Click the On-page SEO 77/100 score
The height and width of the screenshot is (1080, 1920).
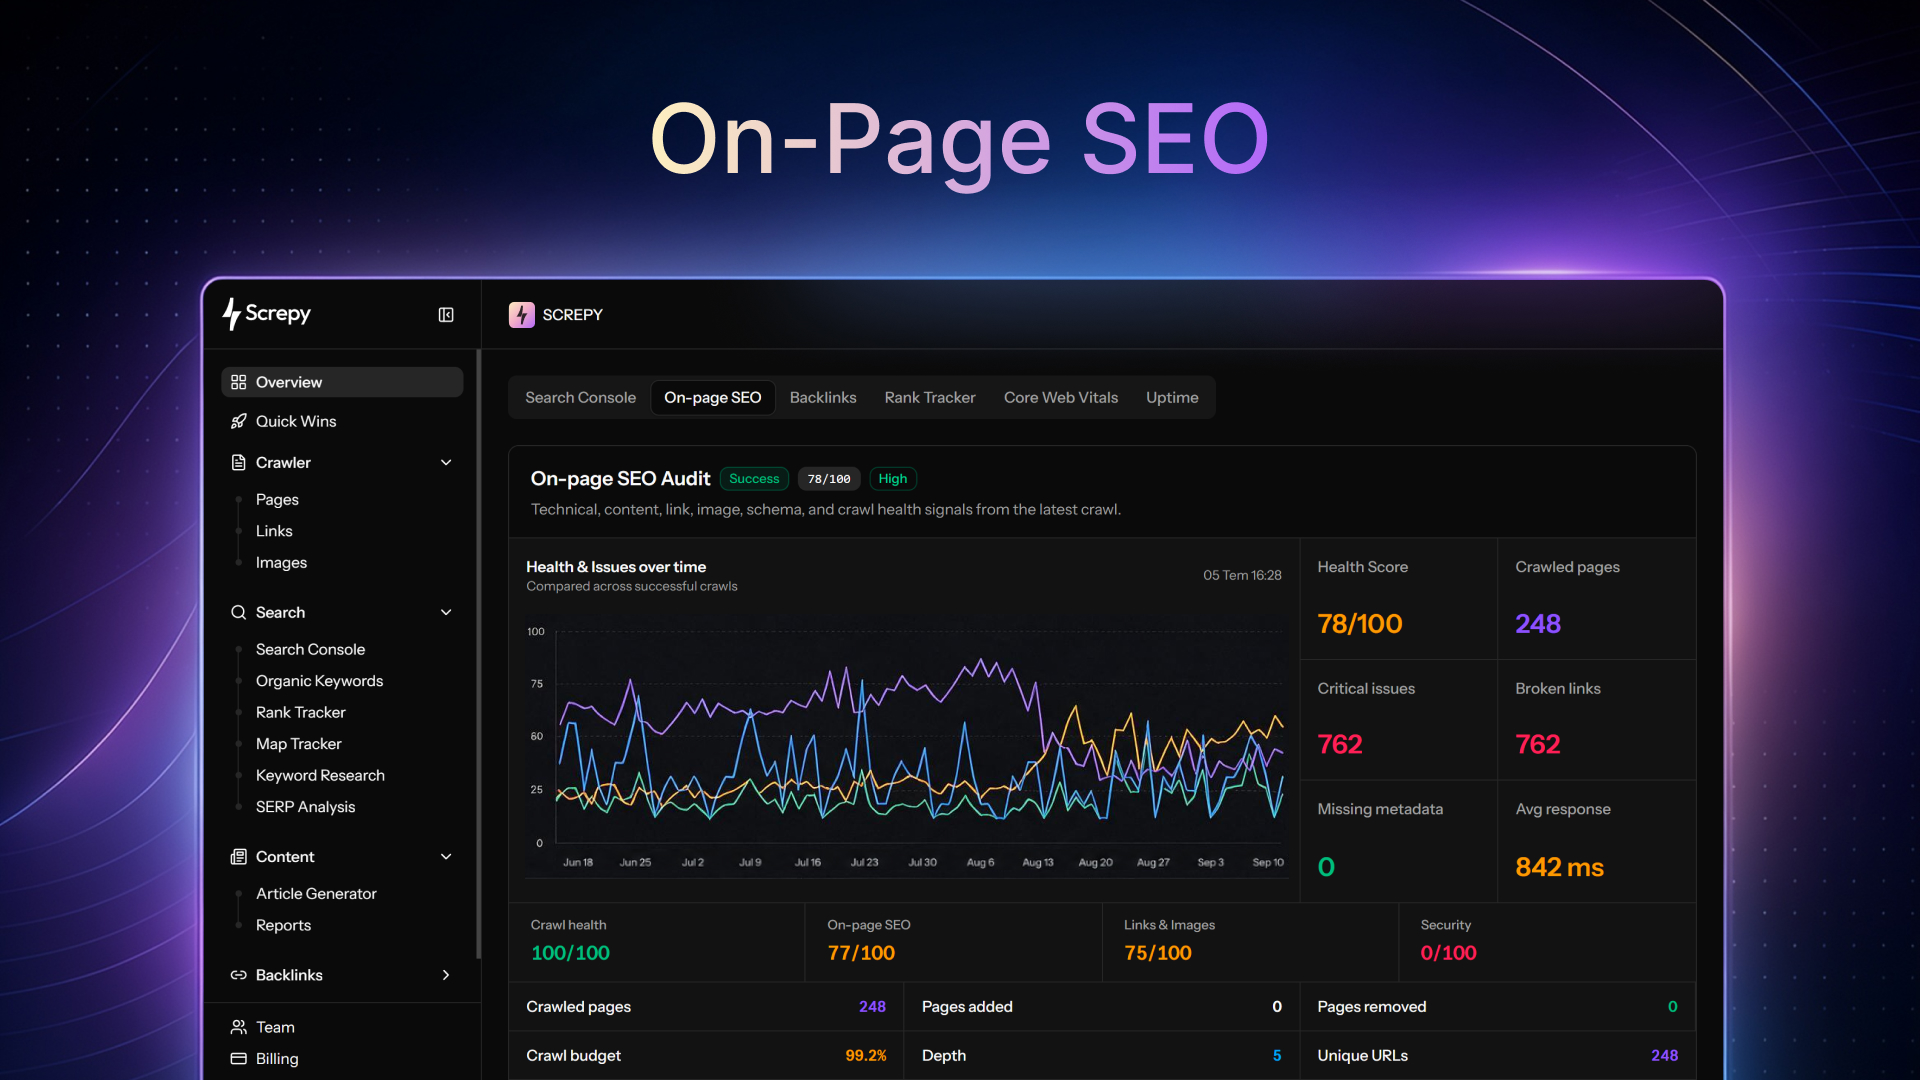[861, 953]
